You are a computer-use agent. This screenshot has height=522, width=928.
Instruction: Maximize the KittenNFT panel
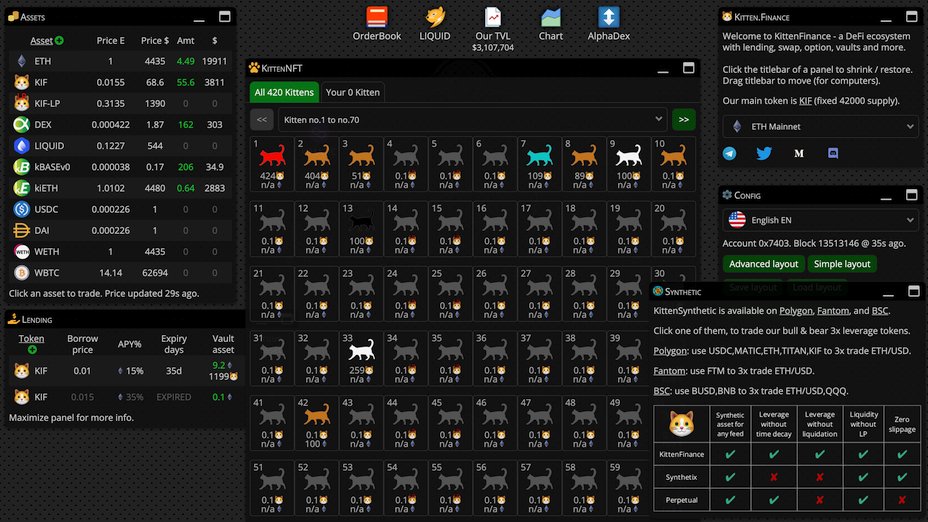[688, 68]
